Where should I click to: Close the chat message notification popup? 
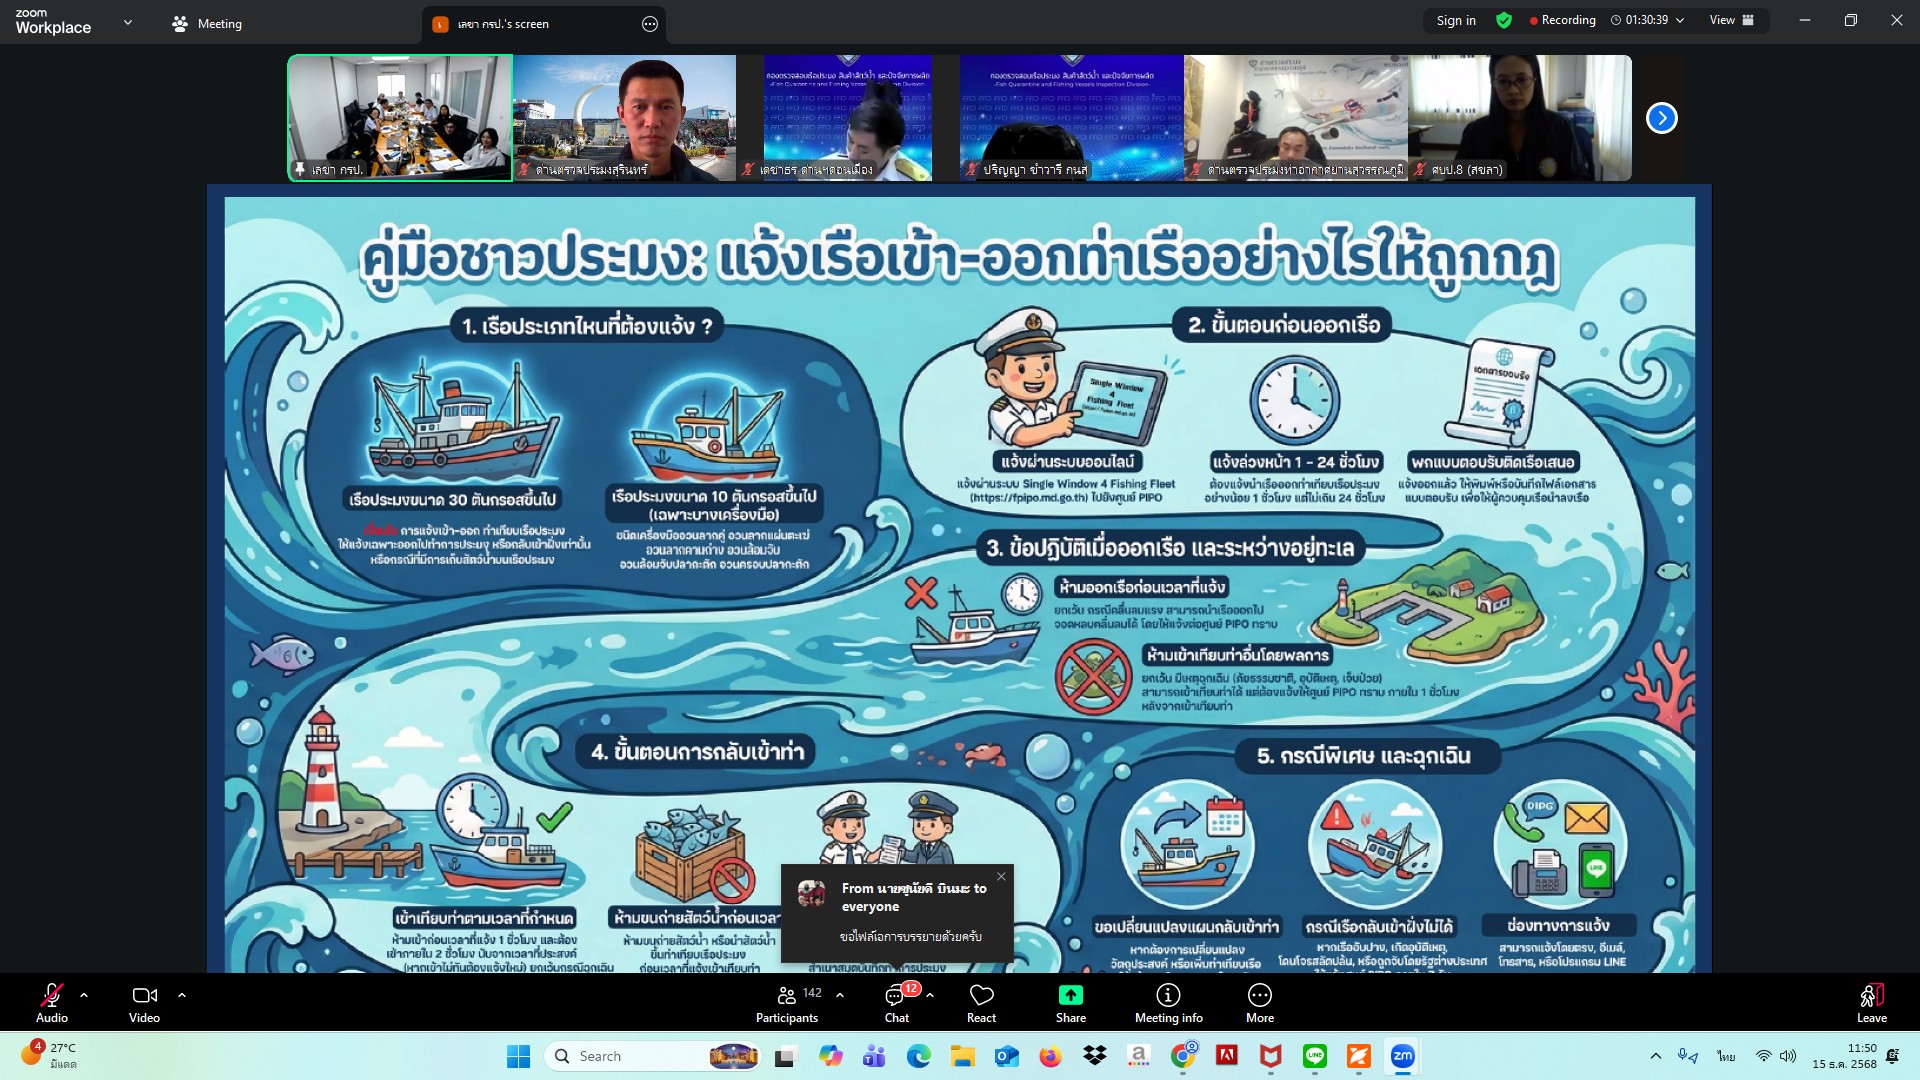[1001, 876]
